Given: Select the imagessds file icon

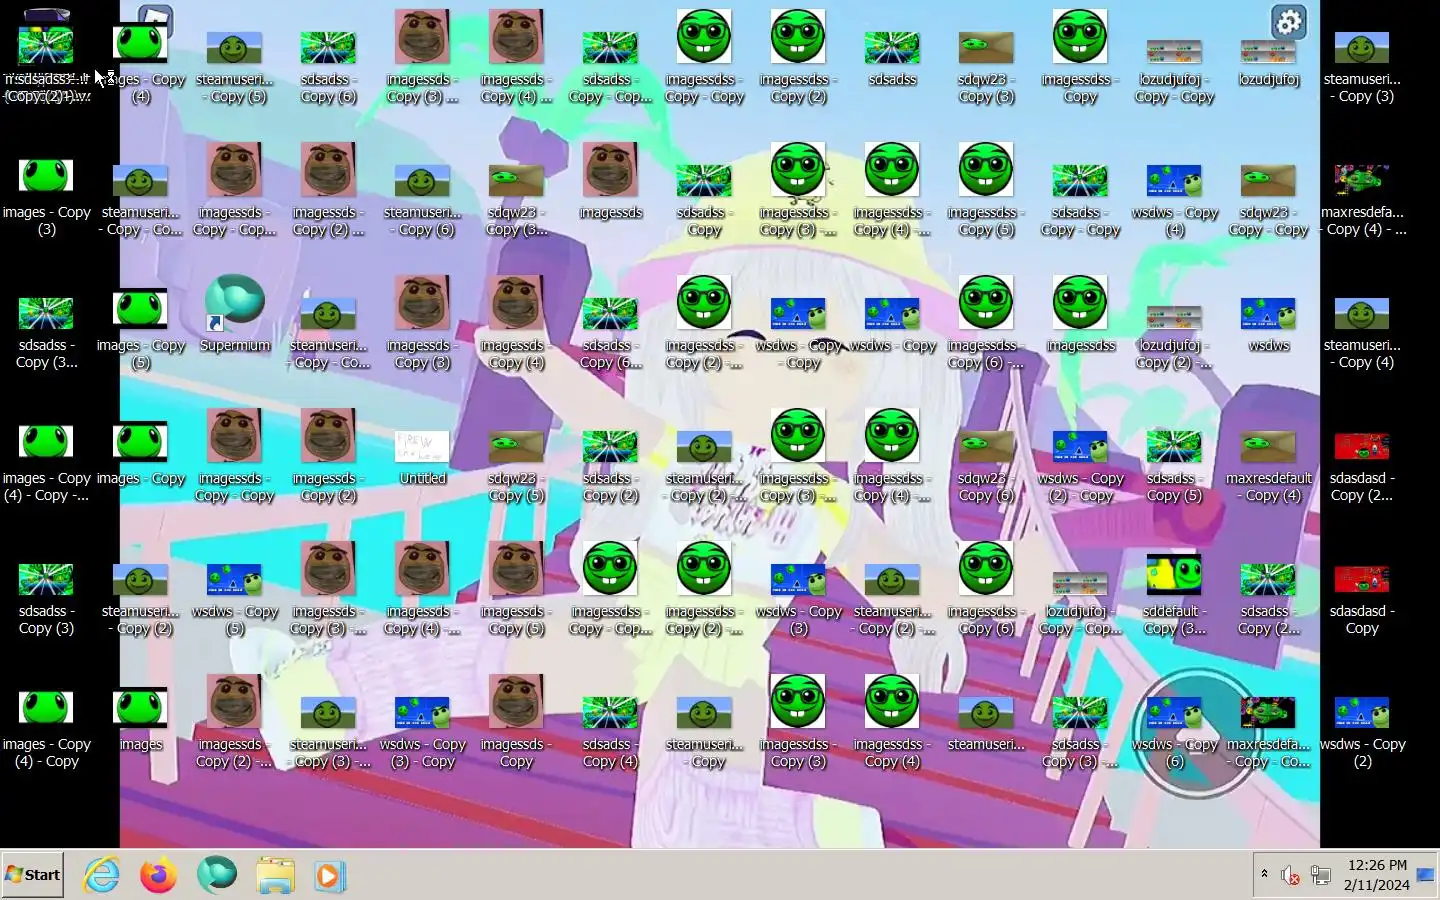Looking at the screenshot, I should [611, 181].
